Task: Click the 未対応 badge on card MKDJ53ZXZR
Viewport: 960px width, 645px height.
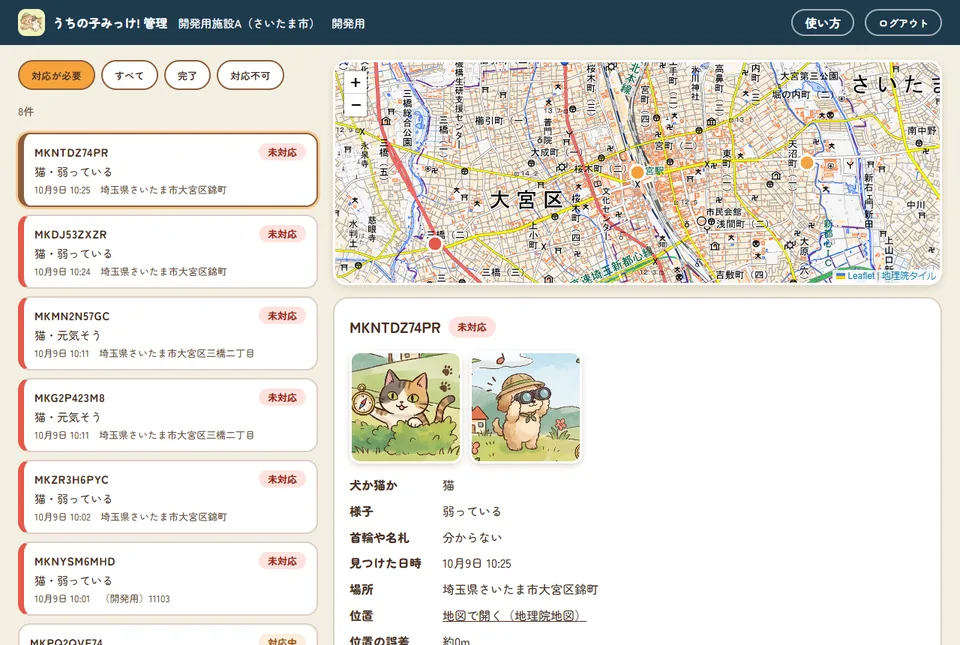Action: (282, 234)
